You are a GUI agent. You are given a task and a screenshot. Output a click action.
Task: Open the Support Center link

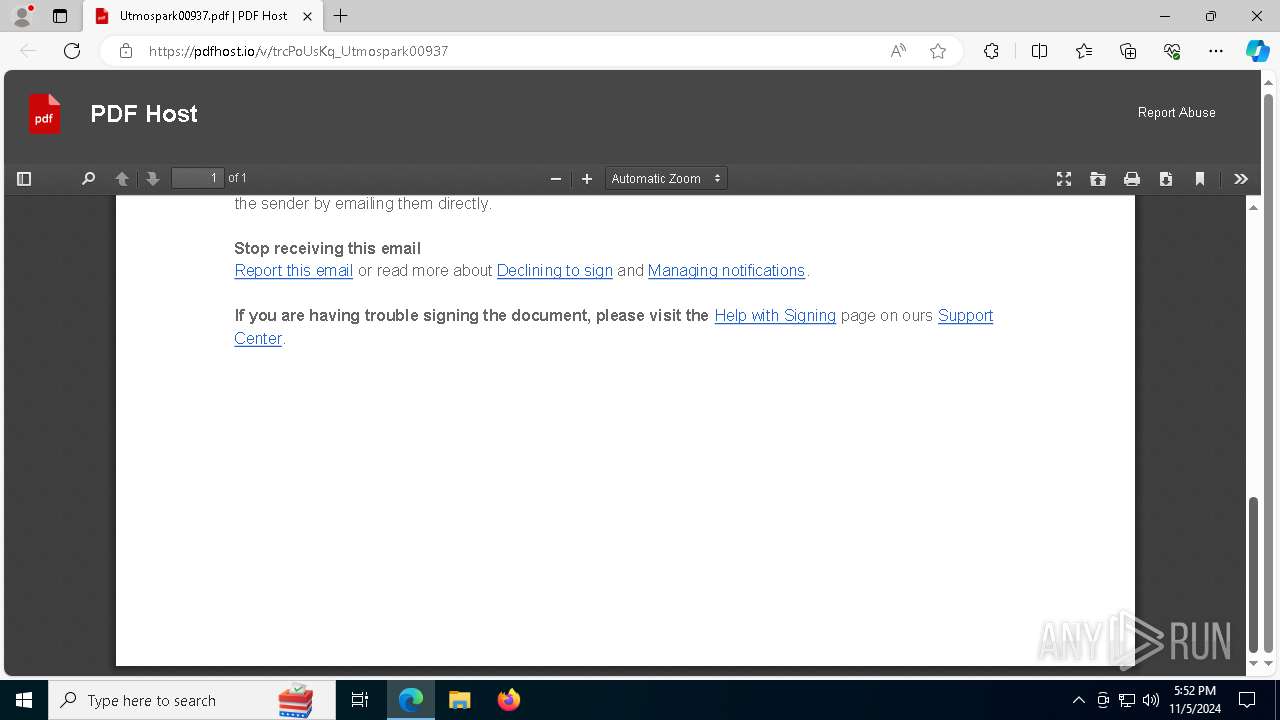(965, 316)
